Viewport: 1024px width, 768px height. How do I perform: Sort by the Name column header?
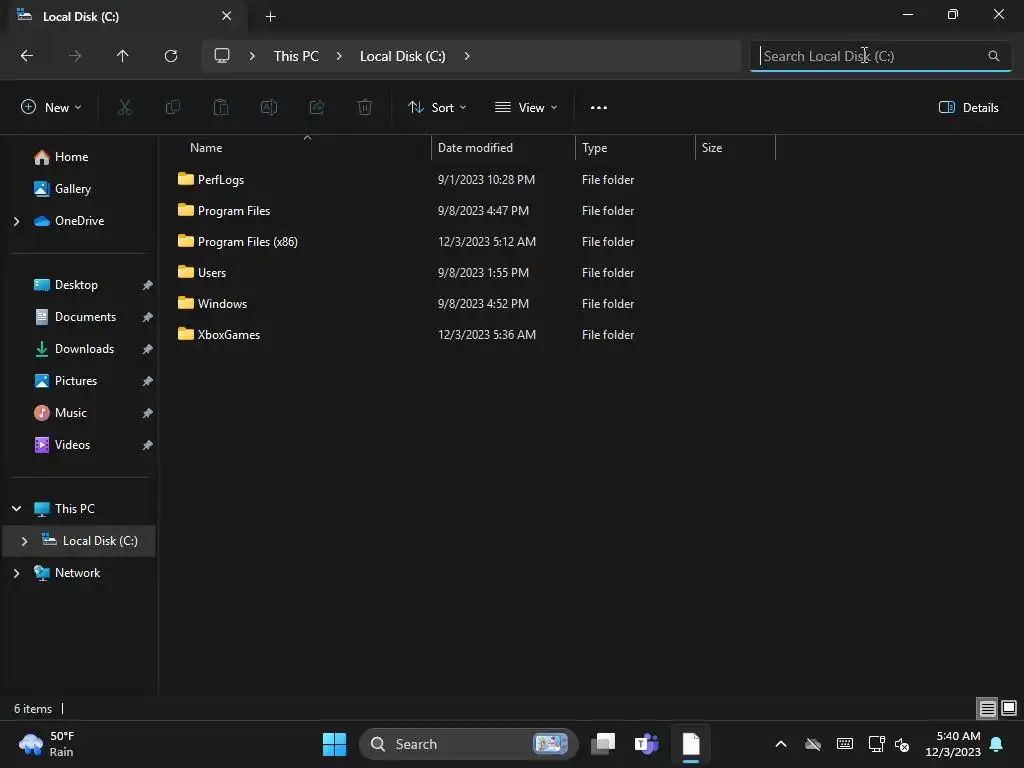click(x=297, y=148)
